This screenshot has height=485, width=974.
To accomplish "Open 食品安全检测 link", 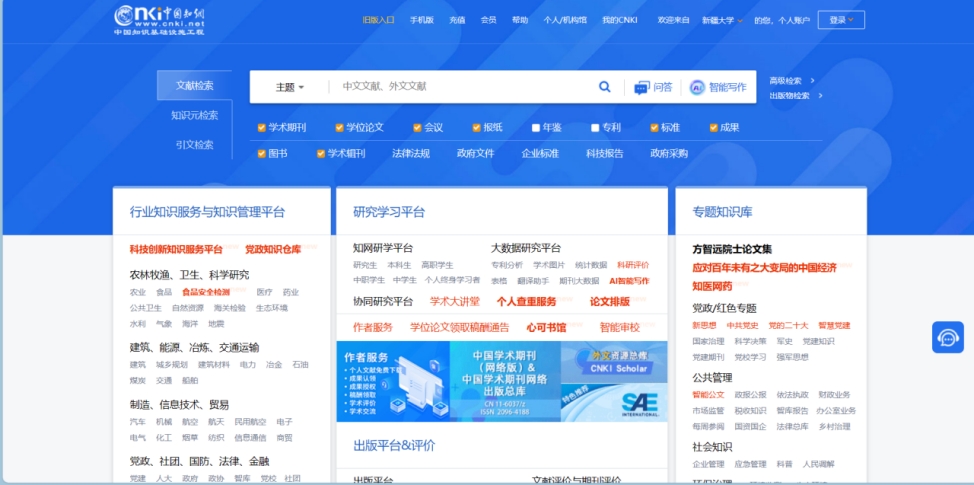I will (x=206, y=292).
